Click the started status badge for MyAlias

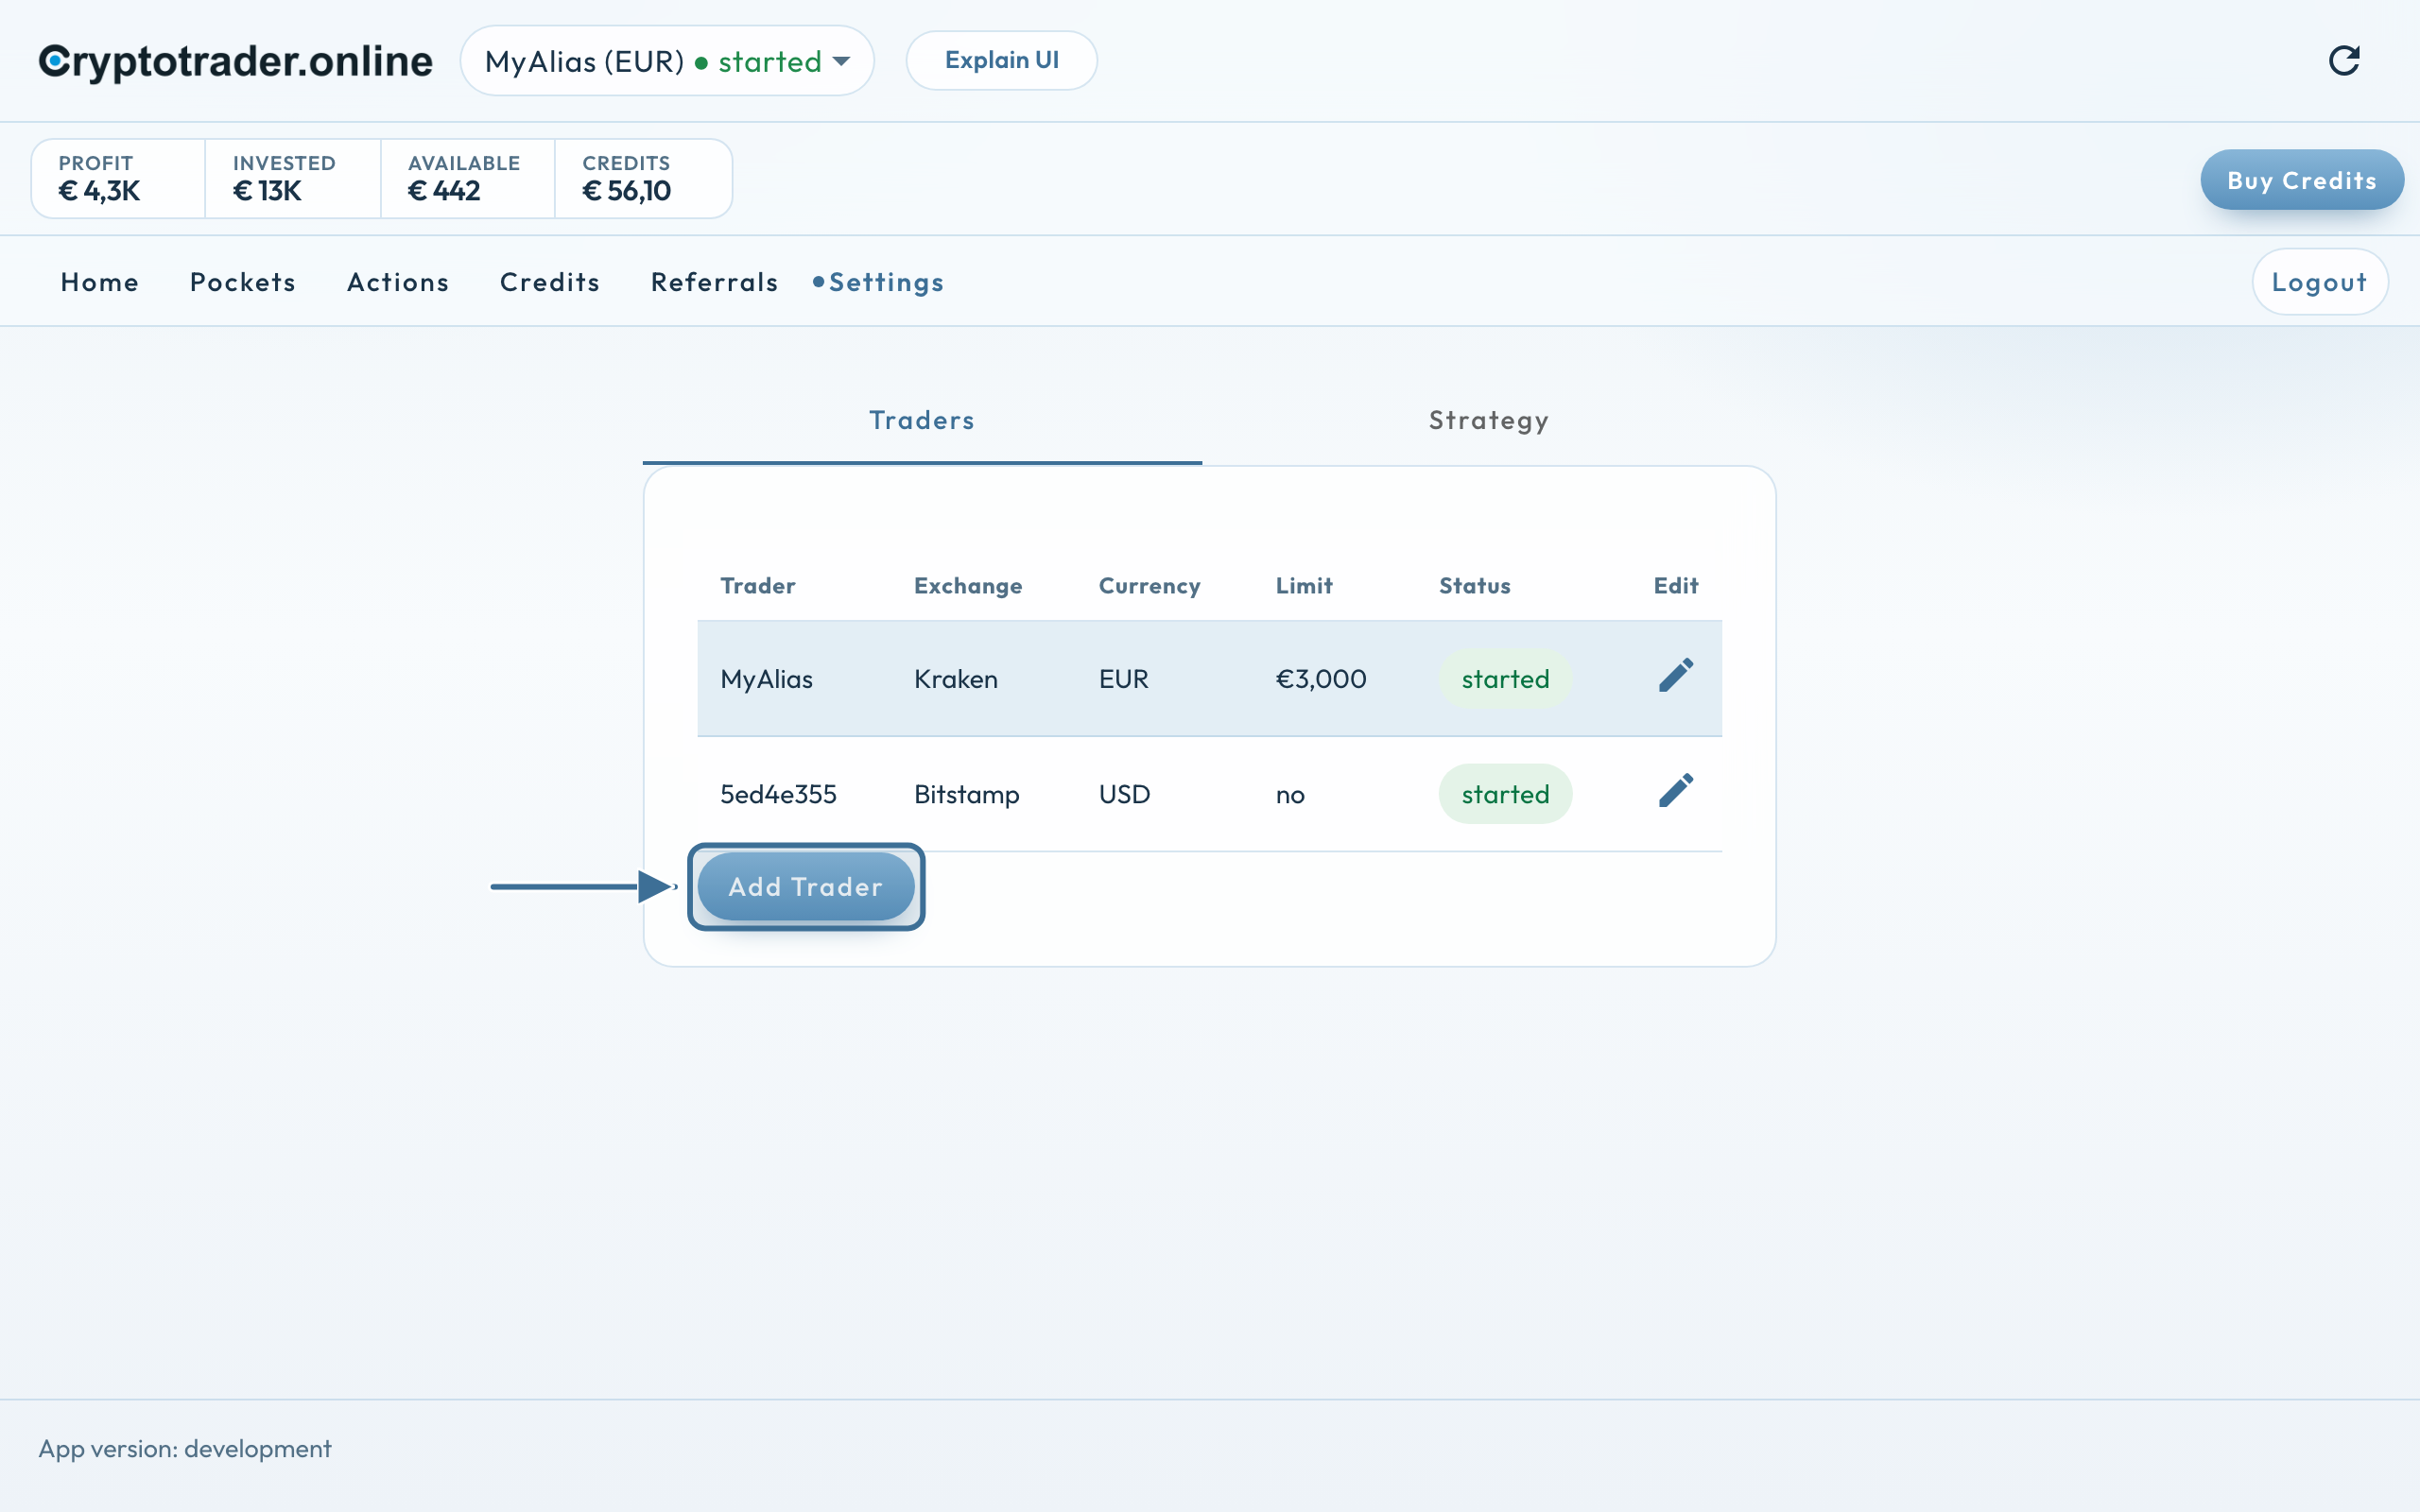1505,679
